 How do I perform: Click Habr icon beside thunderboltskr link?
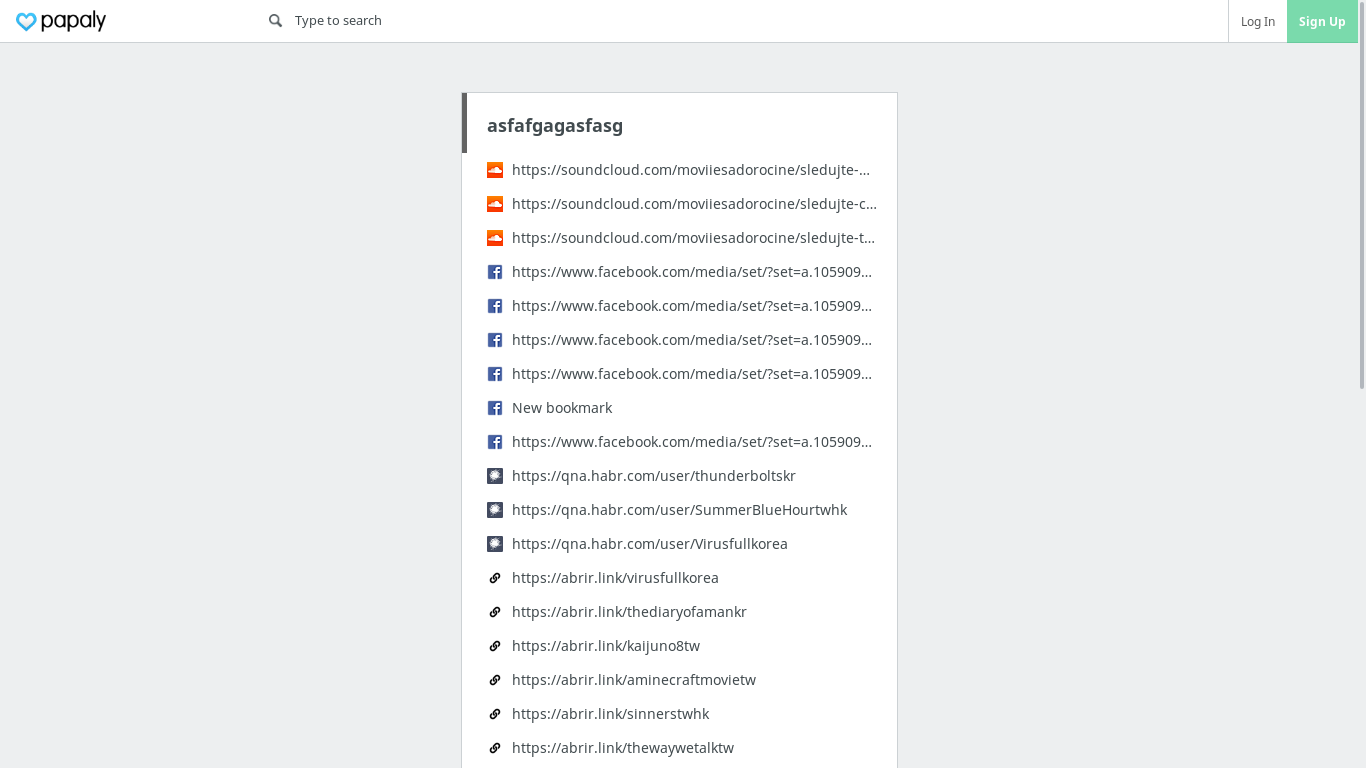pyautogui.click(x=495, y=476)
